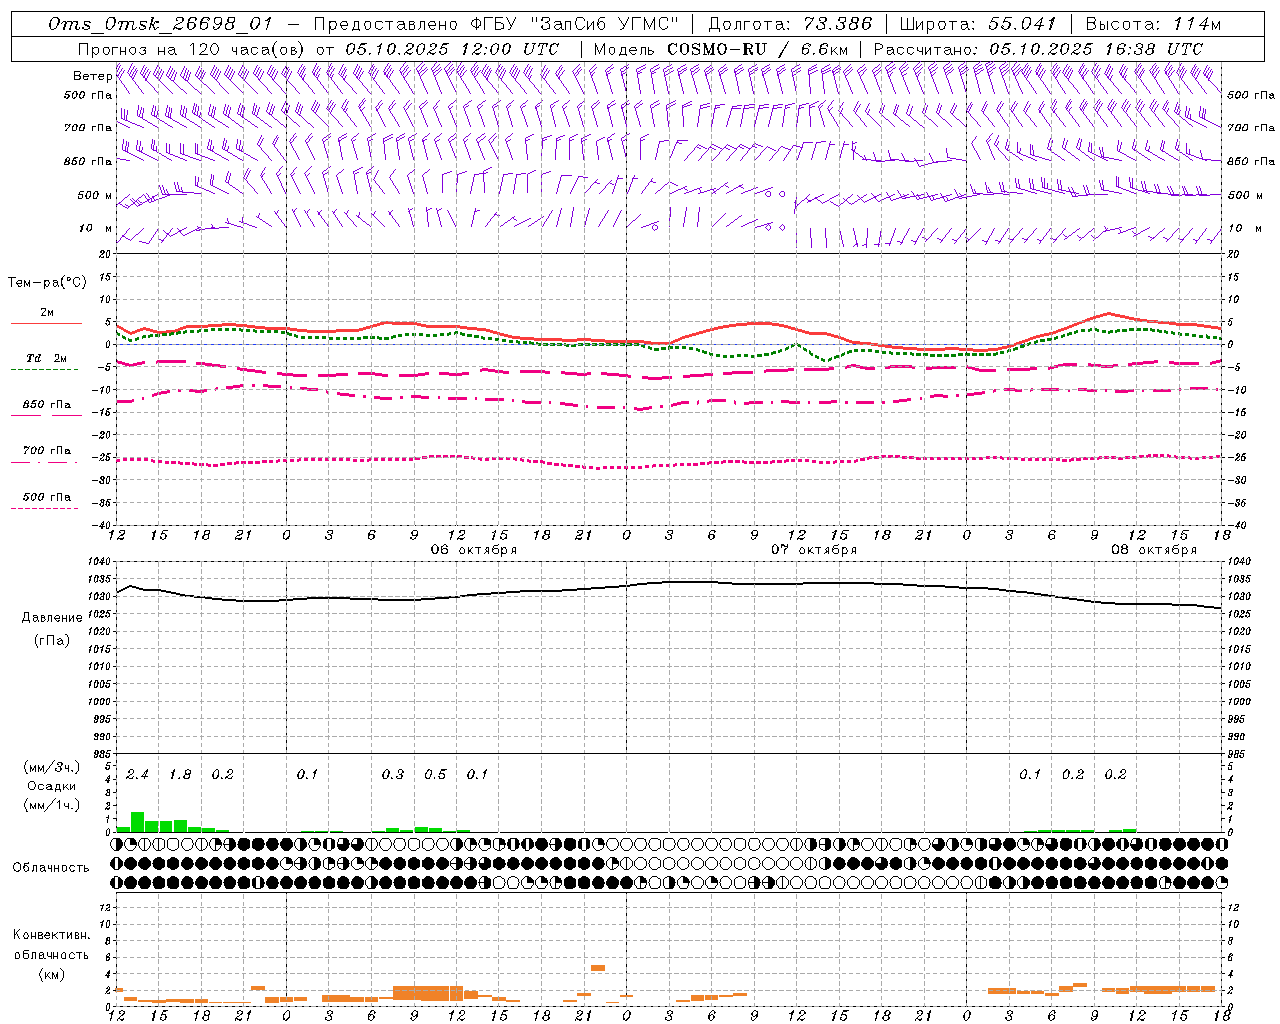The image size is (1280, 1024).
Task: Click the highest orange convective cloud bar
Action: [598, 968]
